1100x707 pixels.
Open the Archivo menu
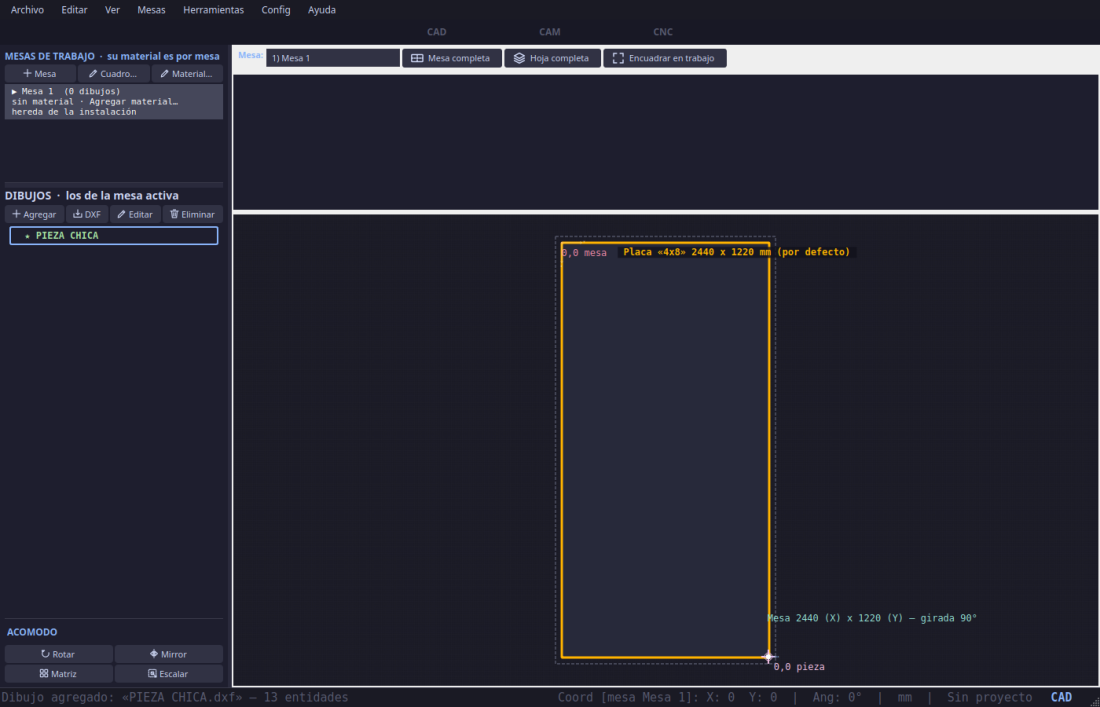click(27, 10)
